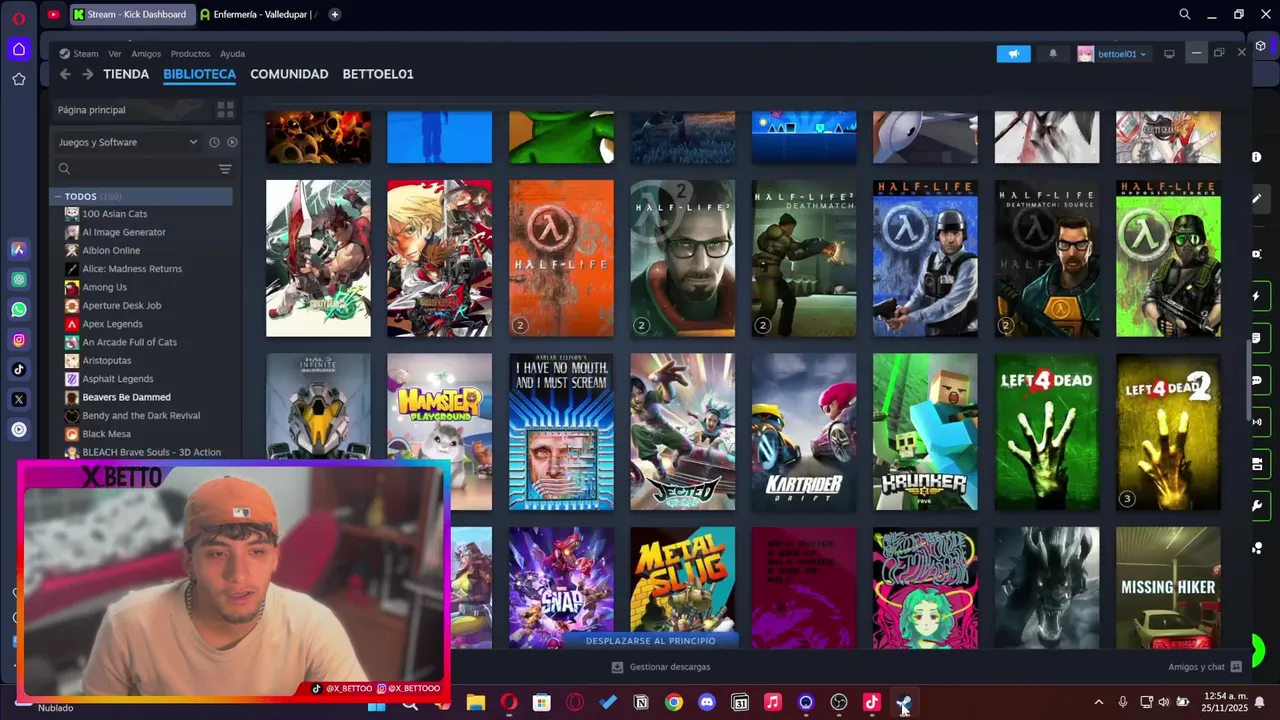Open Microsoft Store from the taskbar
1280x720 pixels.
click(x=542, y=703)
